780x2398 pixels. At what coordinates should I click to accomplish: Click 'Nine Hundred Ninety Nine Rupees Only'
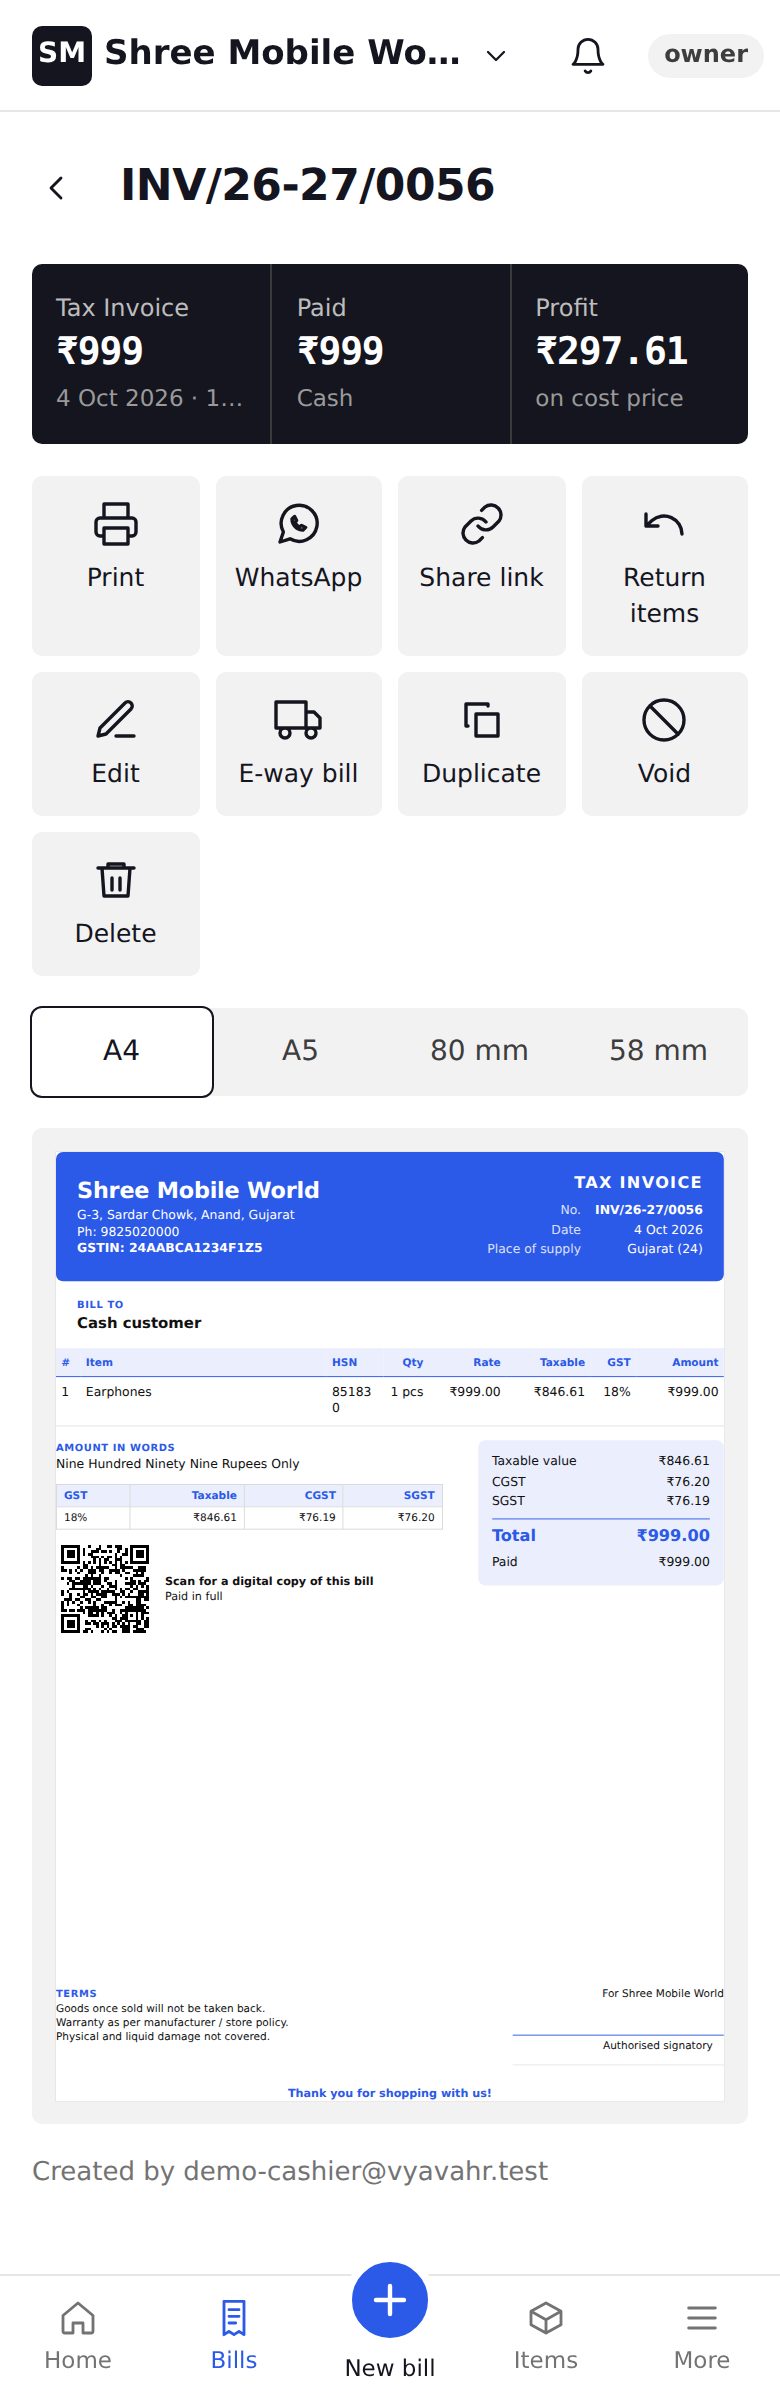[178, 1464]
